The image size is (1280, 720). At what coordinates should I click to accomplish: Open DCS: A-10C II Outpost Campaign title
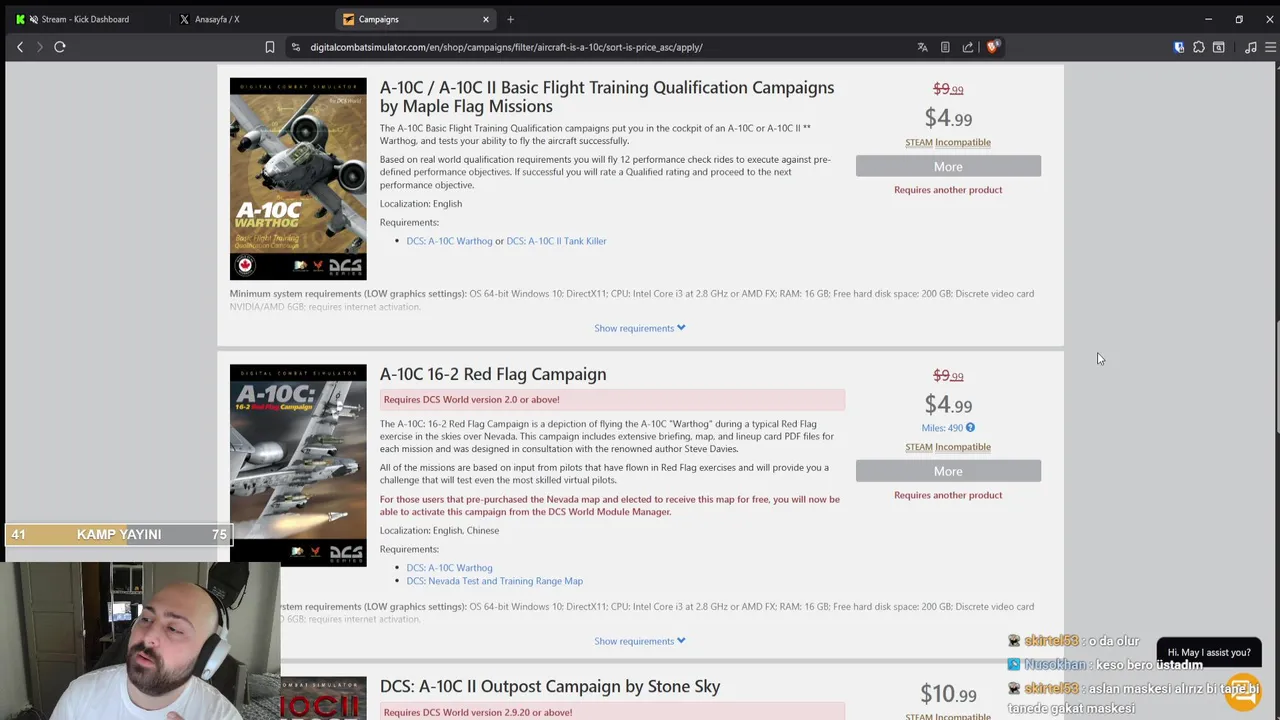(550, 686)
